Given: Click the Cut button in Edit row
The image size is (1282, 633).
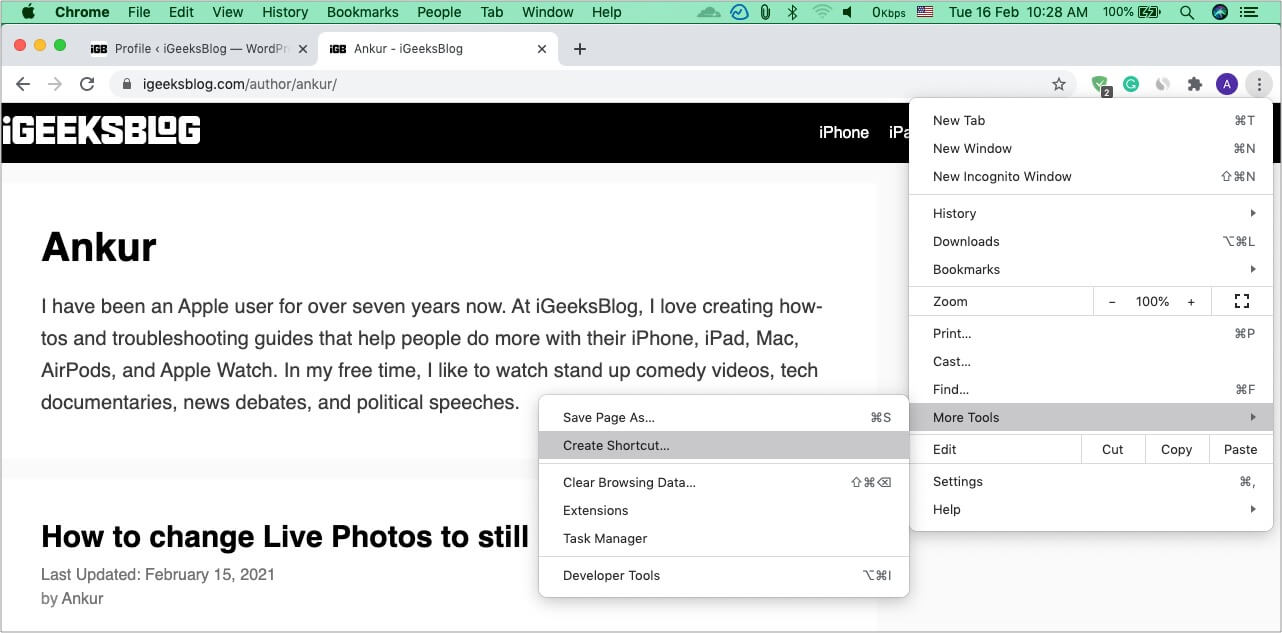Looking at the screenshot, I should pyautogui.click(x=1113, y=449).
